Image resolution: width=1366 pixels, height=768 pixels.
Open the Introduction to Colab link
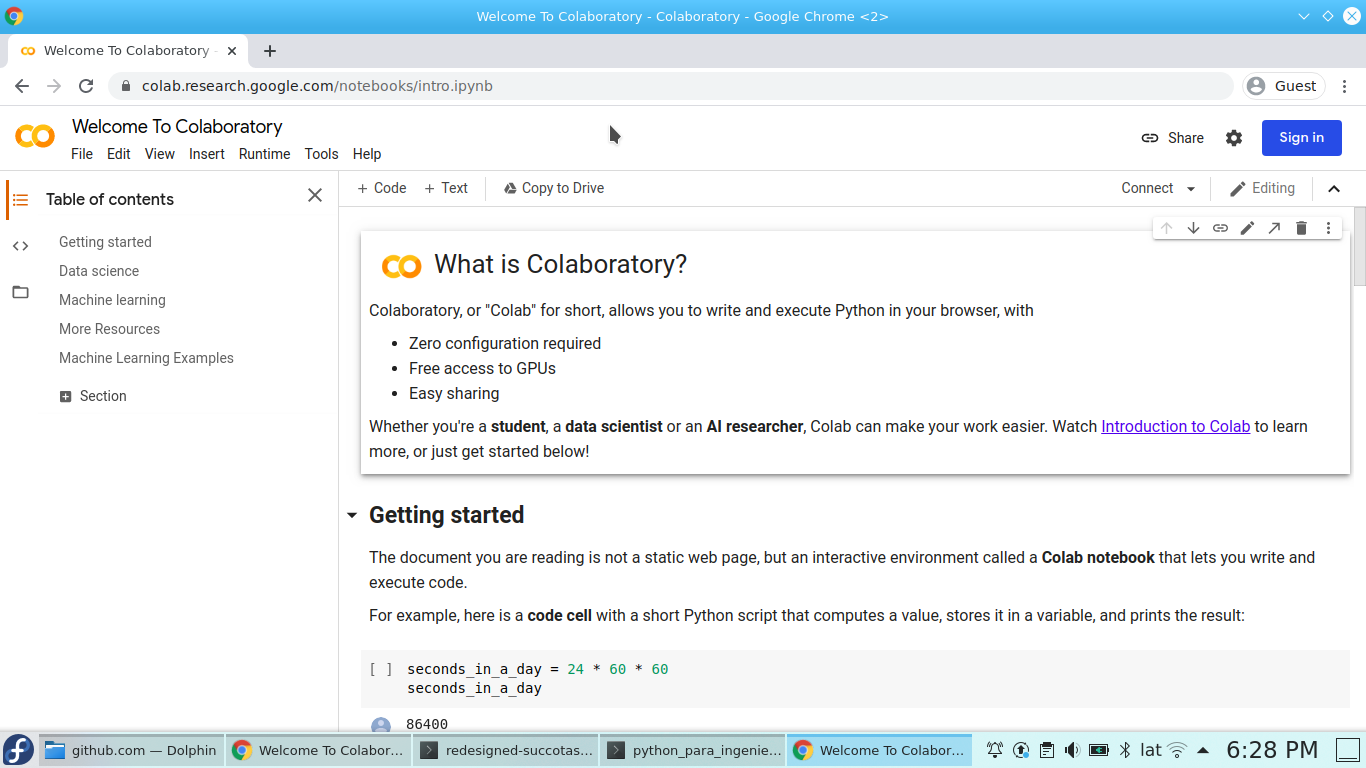pyautogui.click(x=1176, y=426)
